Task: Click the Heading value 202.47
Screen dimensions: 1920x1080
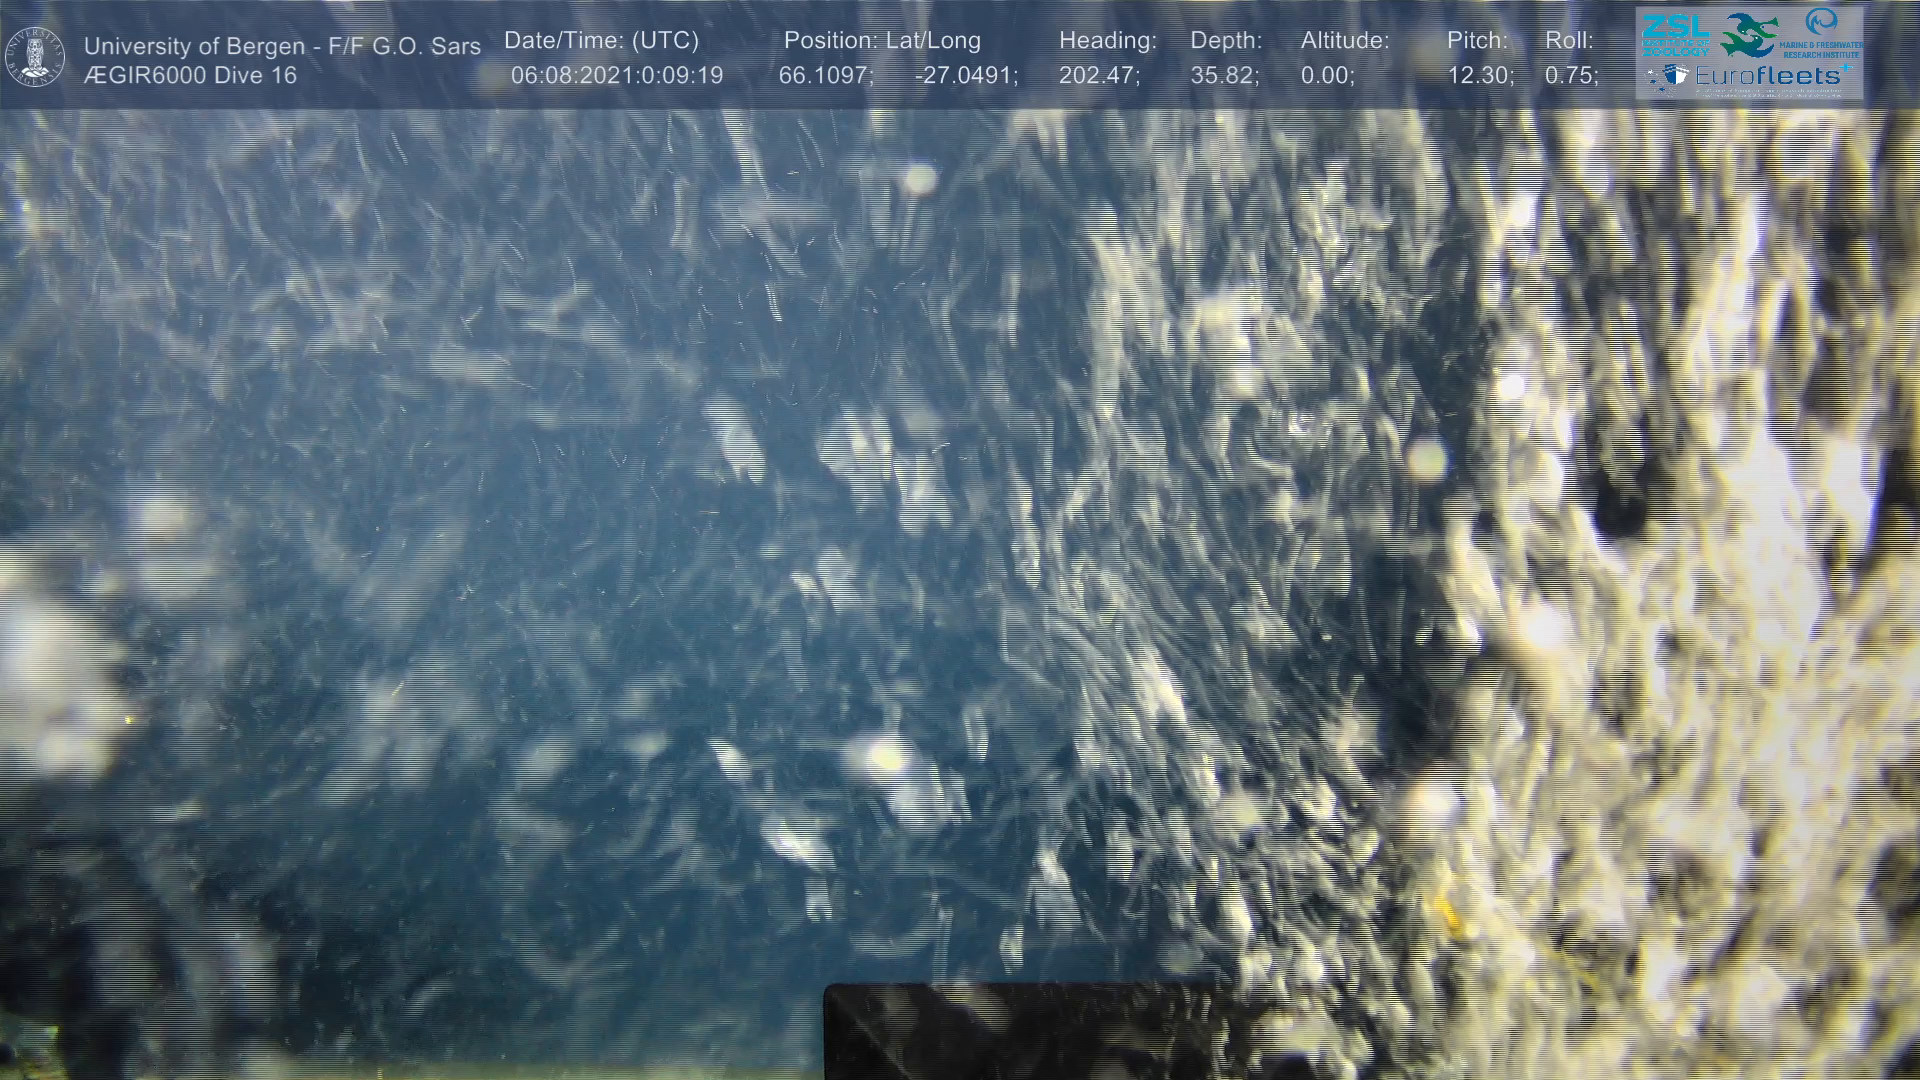Action: tap(1098, 75)
